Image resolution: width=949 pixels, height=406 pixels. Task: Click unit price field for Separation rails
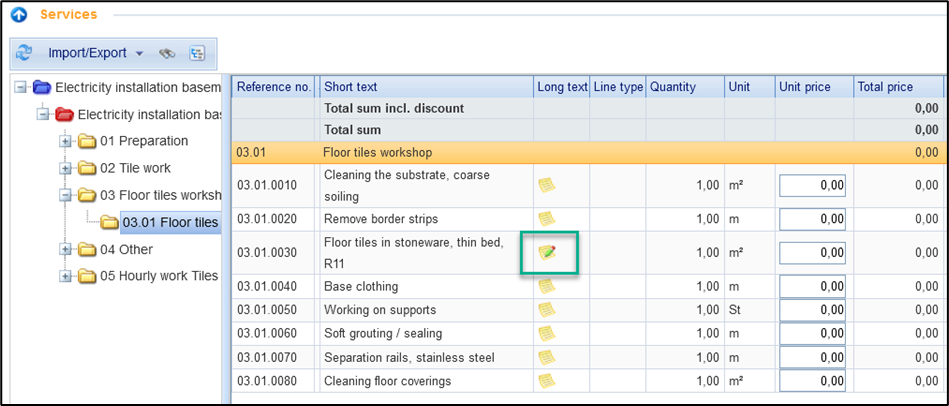pyautogui.click(x=812, y=357)
